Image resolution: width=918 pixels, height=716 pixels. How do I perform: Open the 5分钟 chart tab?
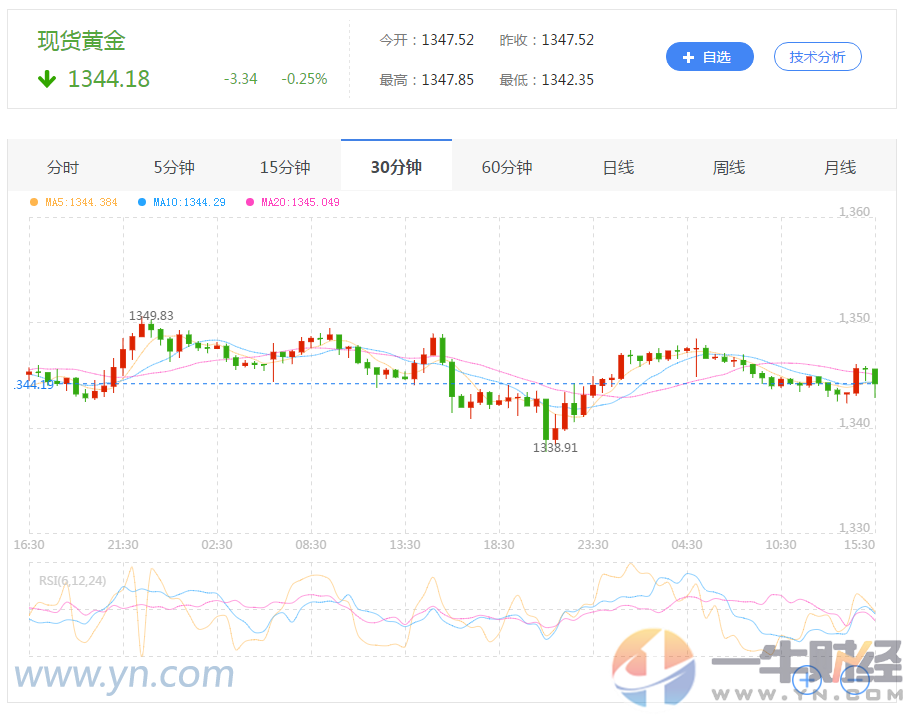click(x=174, y=168)
